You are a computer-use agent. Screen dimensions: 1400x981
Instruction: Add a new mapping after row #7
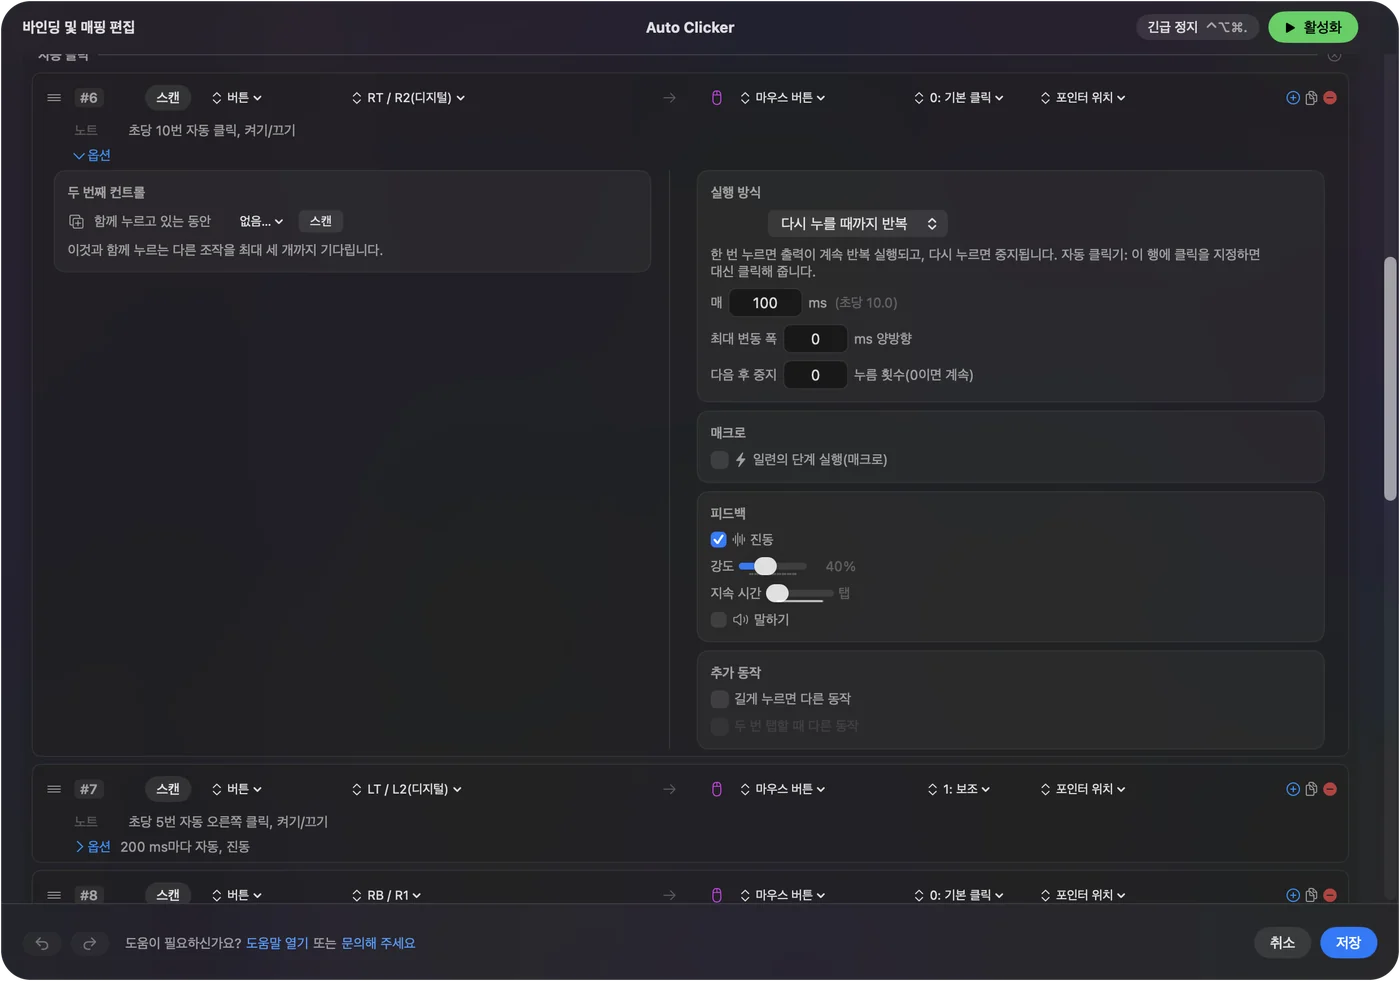coord(1293,789)
